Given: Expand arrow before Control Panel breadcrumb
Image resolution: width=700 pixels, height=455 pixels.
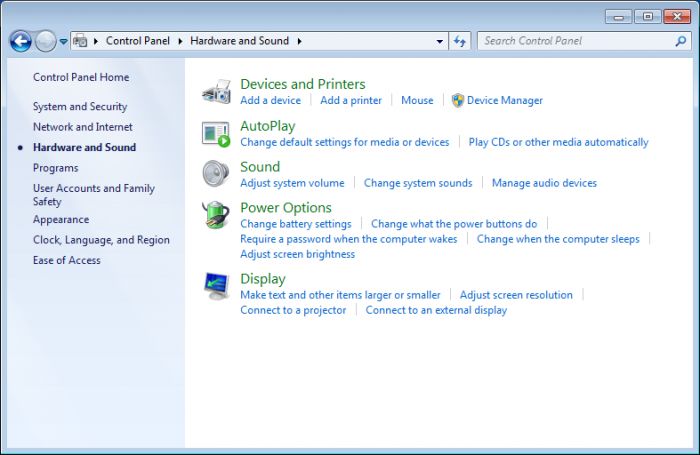Looking at the screenshot, I should click(96, 41).
